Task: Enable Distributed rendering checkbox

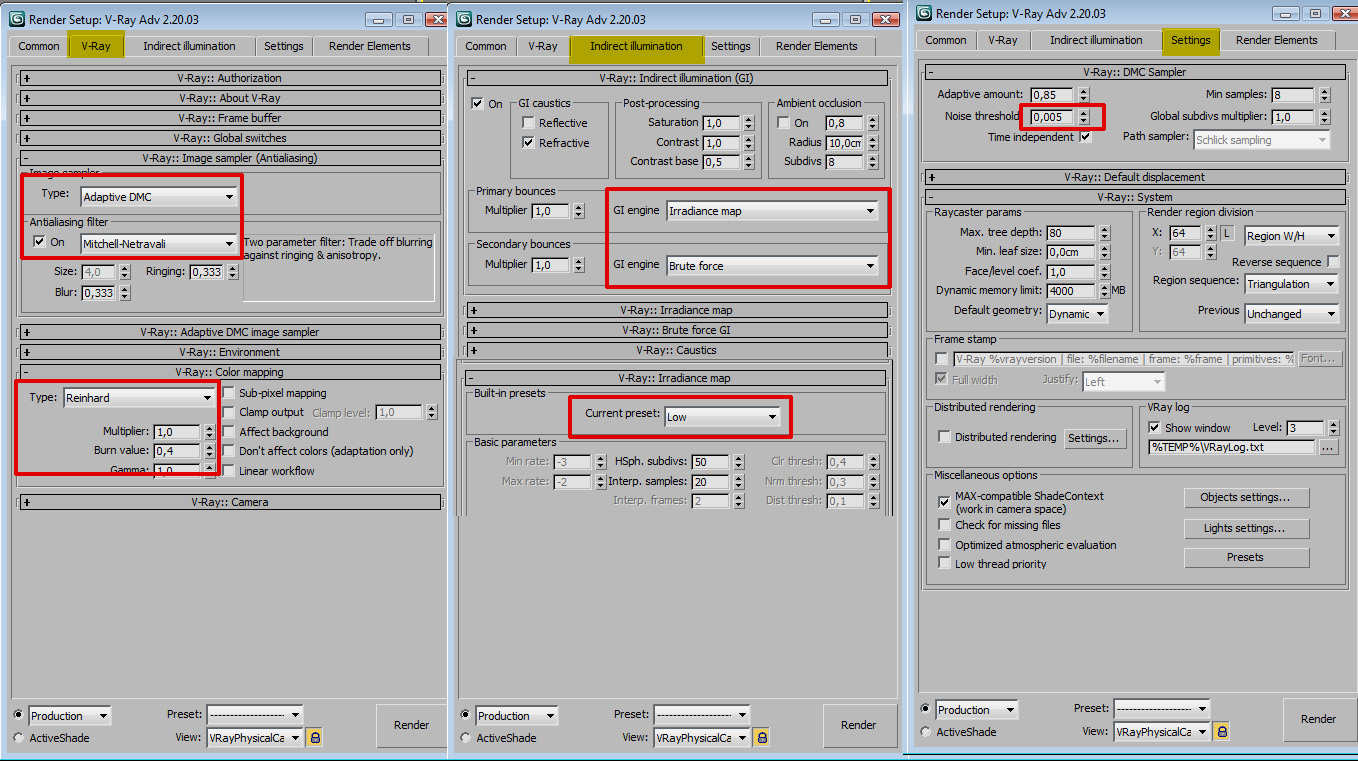Action: (944, 437)
